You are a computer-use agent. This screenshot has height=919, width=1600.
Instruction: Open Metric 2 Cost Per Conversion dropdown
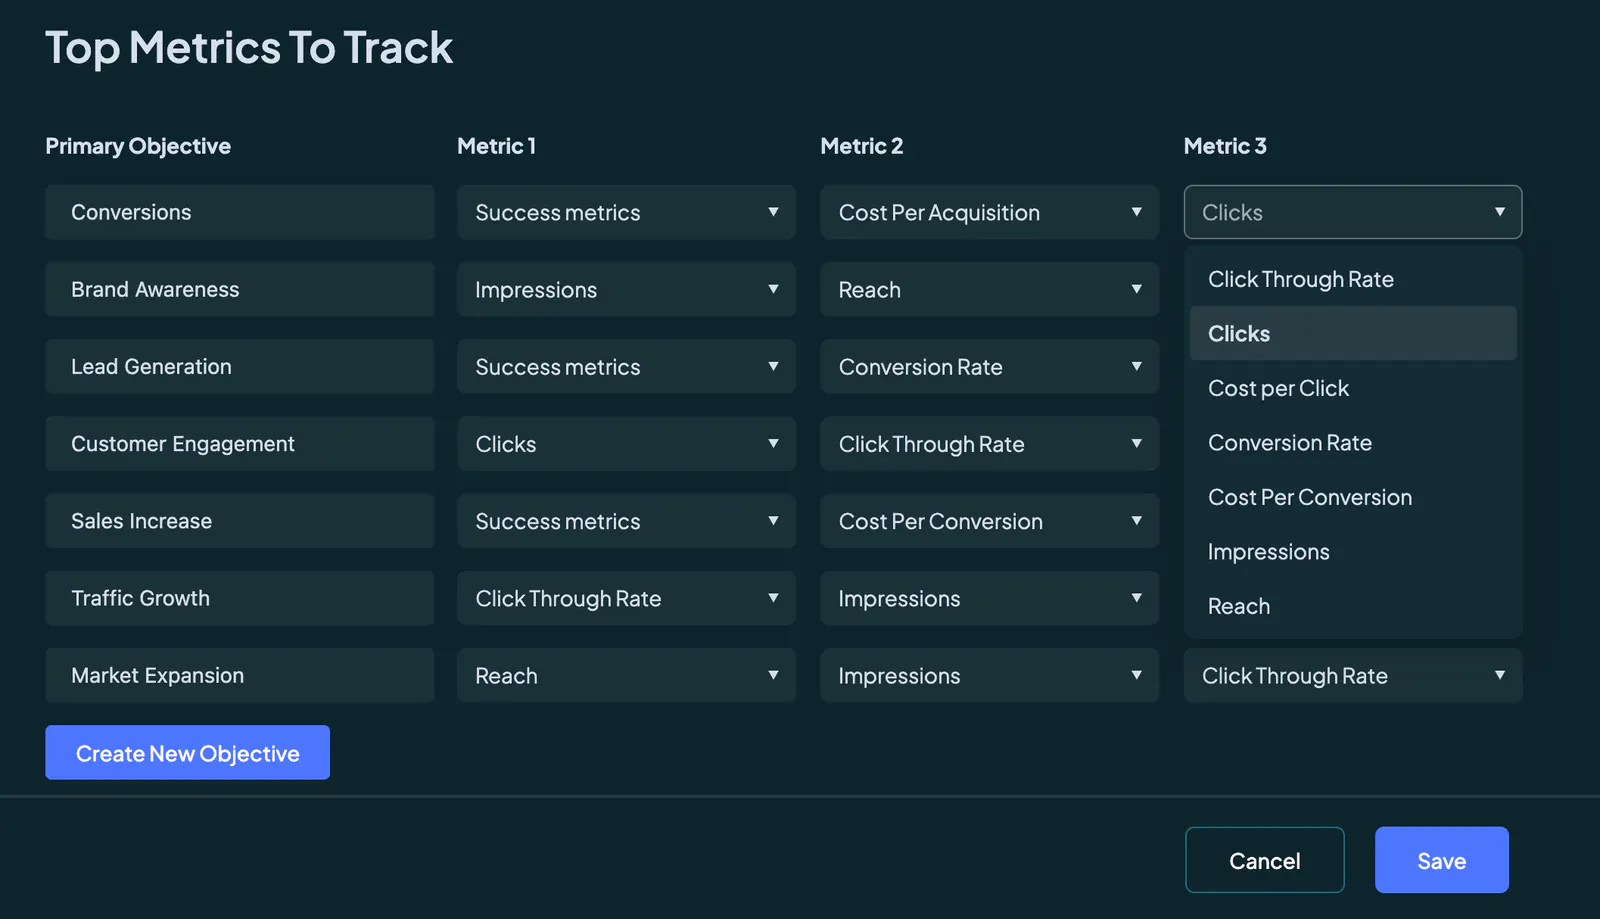tap(989, 521)
